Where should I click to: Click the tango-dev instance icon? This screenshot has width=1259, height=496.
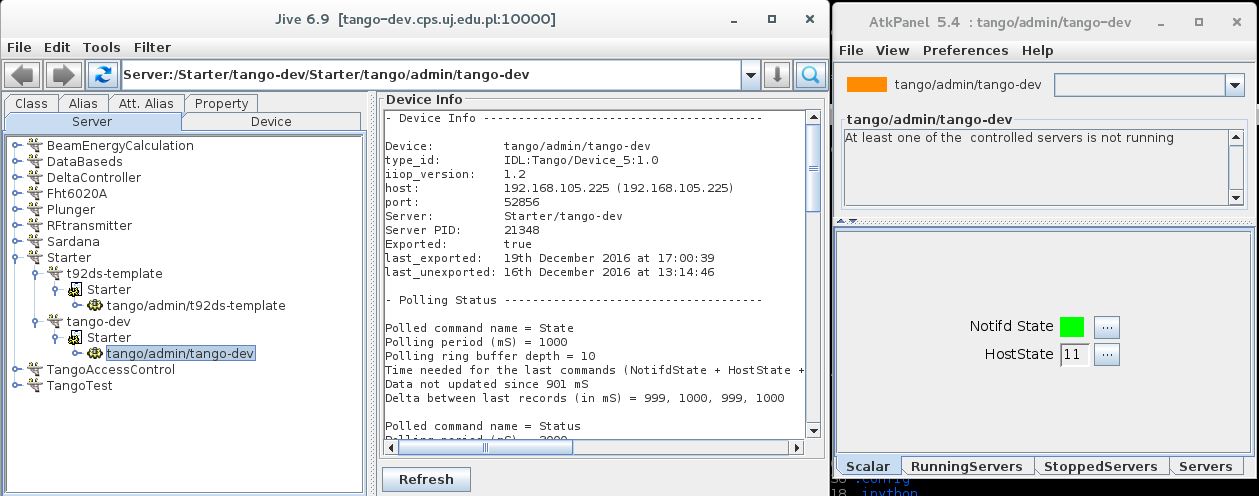[x=54, y=321]
